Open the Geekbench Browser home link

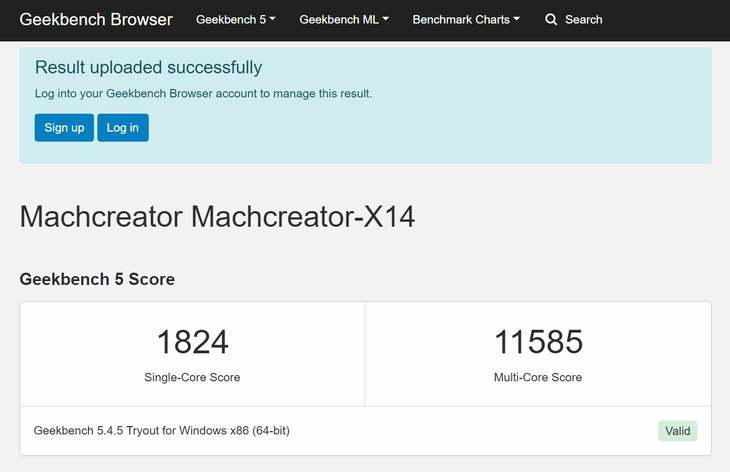pyautogui.click(x=96, y=20)
